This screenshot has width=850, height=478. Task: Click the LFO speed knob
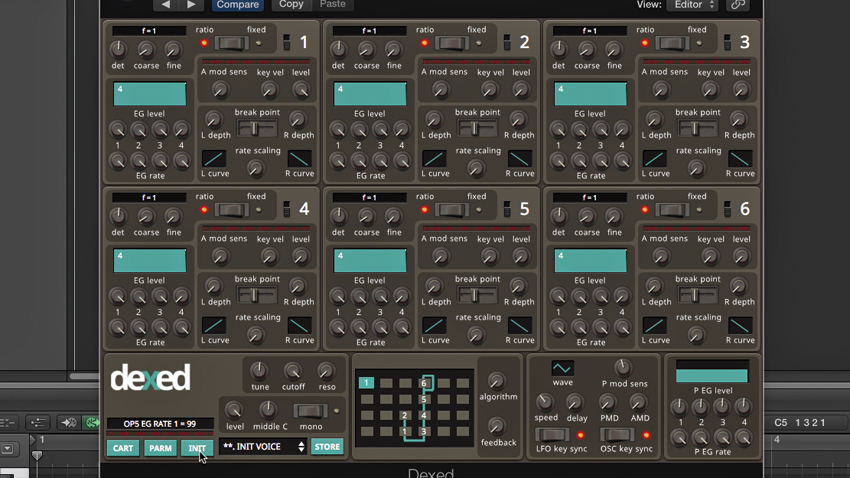click(x=545, y=402)
